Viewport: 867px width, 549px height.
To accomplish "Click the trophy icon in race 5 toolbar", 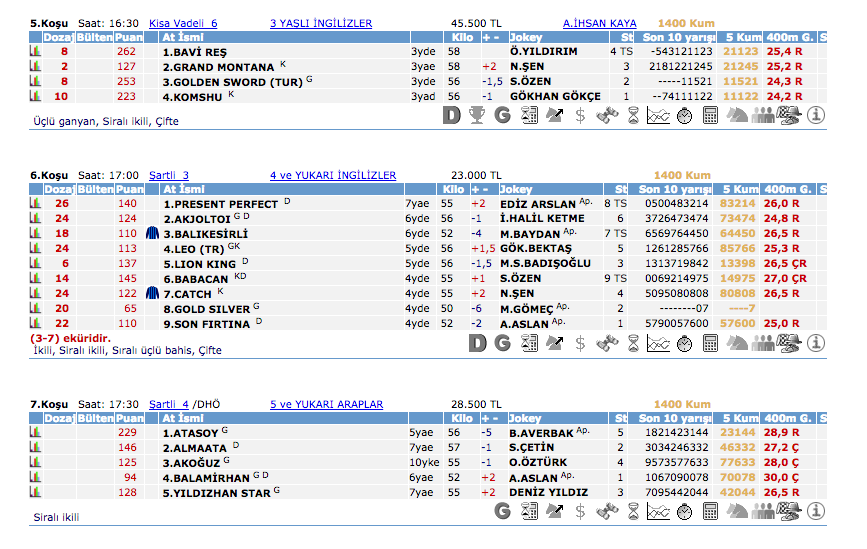I will [x=477, y=115].
